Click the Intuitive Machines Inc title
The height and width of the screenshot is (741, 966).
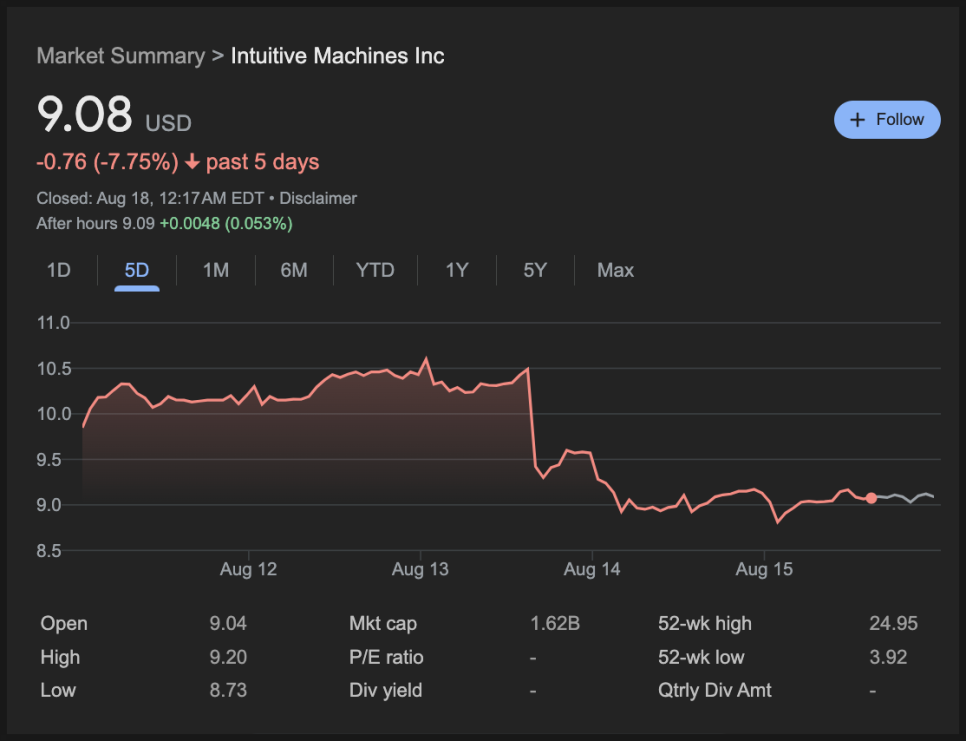tap(338, 56)
